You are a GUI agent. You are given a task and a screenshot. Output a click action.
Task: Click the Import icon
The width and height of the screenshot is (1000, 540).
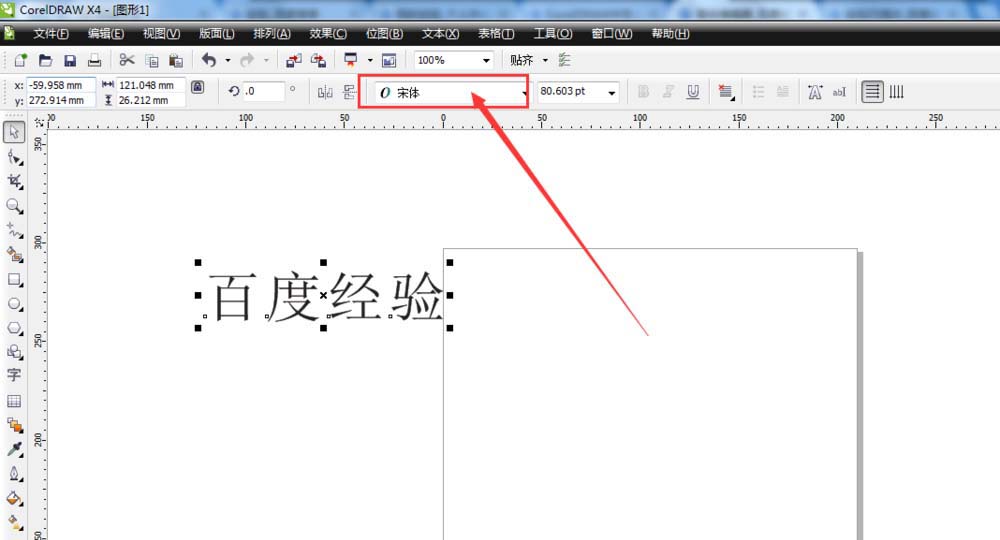coord(294,61)
